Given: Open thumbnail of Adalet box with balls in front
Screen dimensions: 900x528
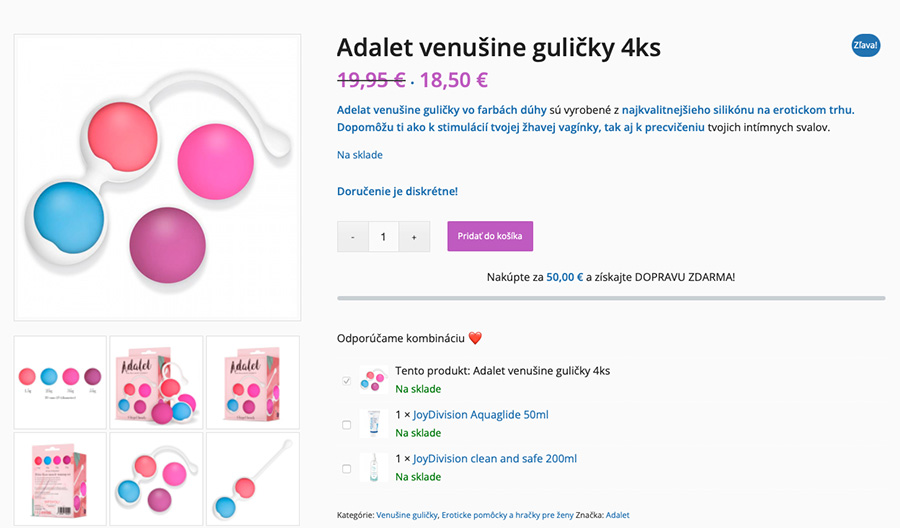Looking at the screenshot, I should pos(156,382).
